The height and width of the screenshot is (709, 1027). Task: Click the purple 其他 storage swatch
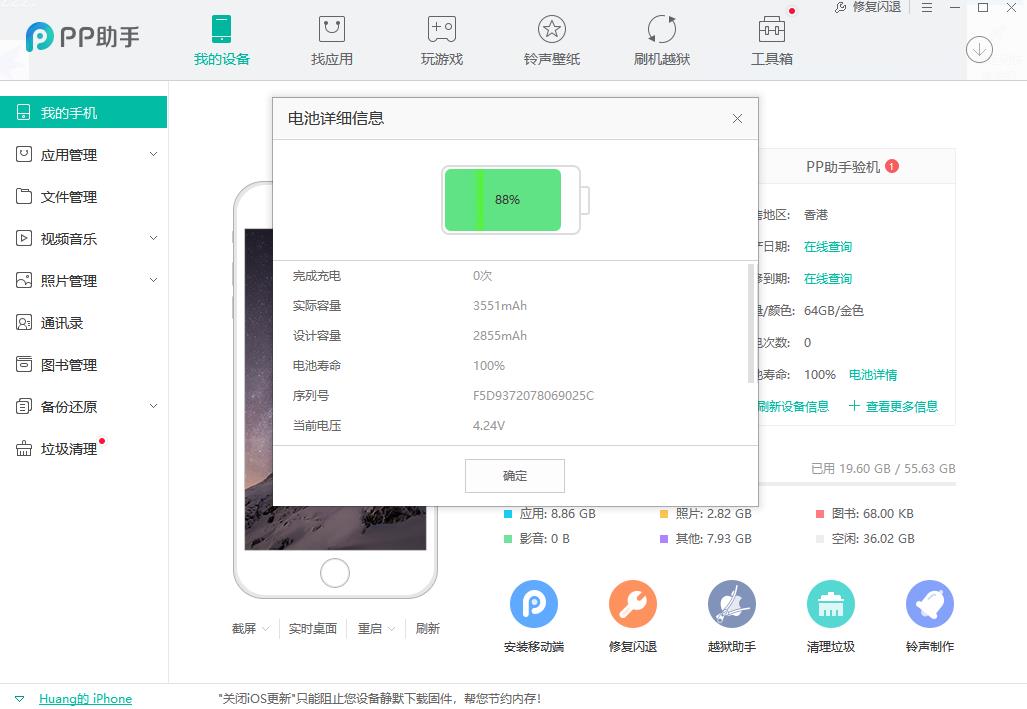[x=663, y=539]
